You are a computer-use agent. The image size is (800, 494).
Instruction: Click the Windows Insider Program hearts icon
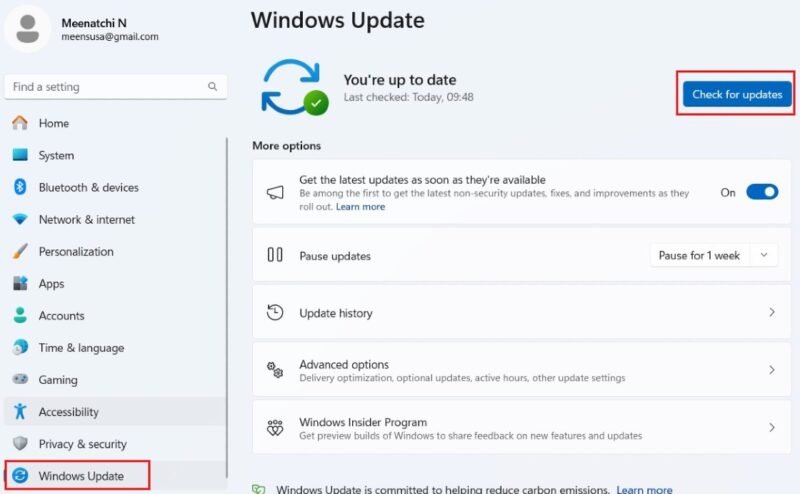point(275,427)
